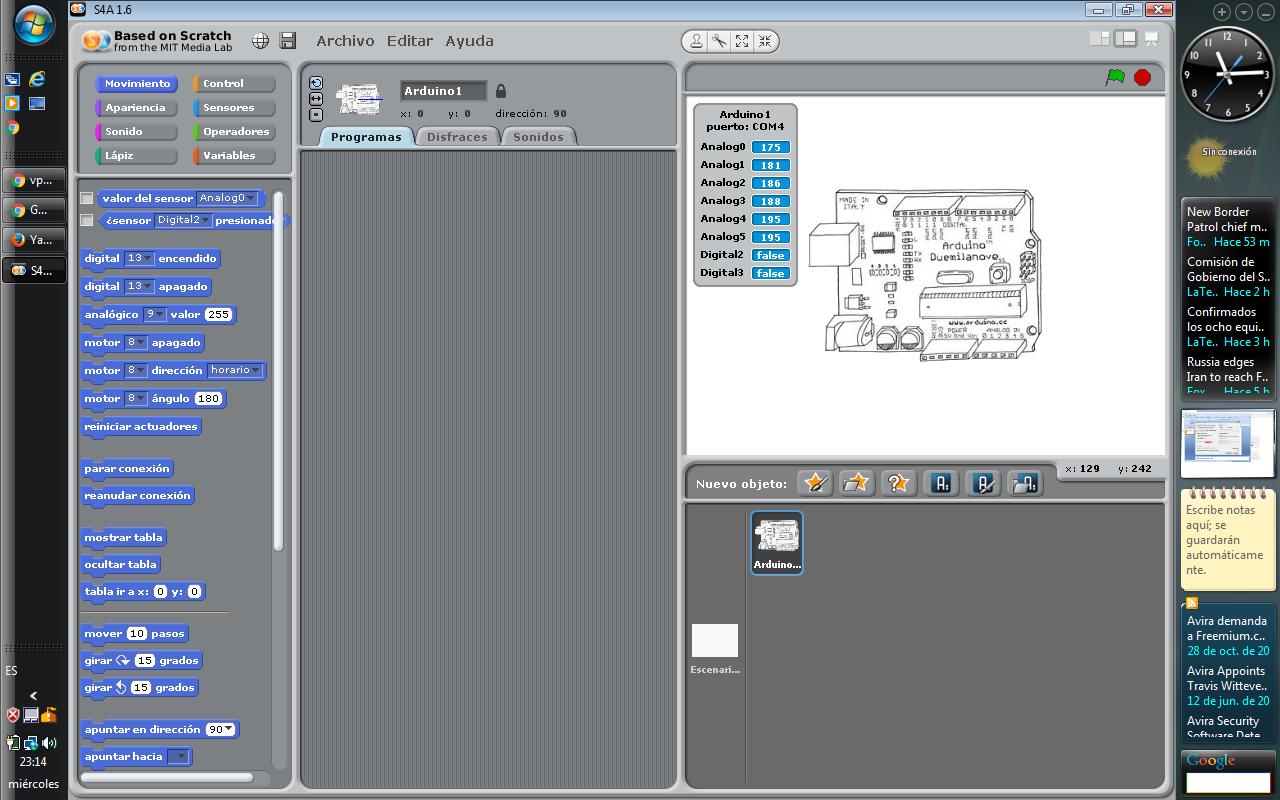Select the scissors delete tool
The height and width of the screenshot is (800, 1280).
coord(718,41)
